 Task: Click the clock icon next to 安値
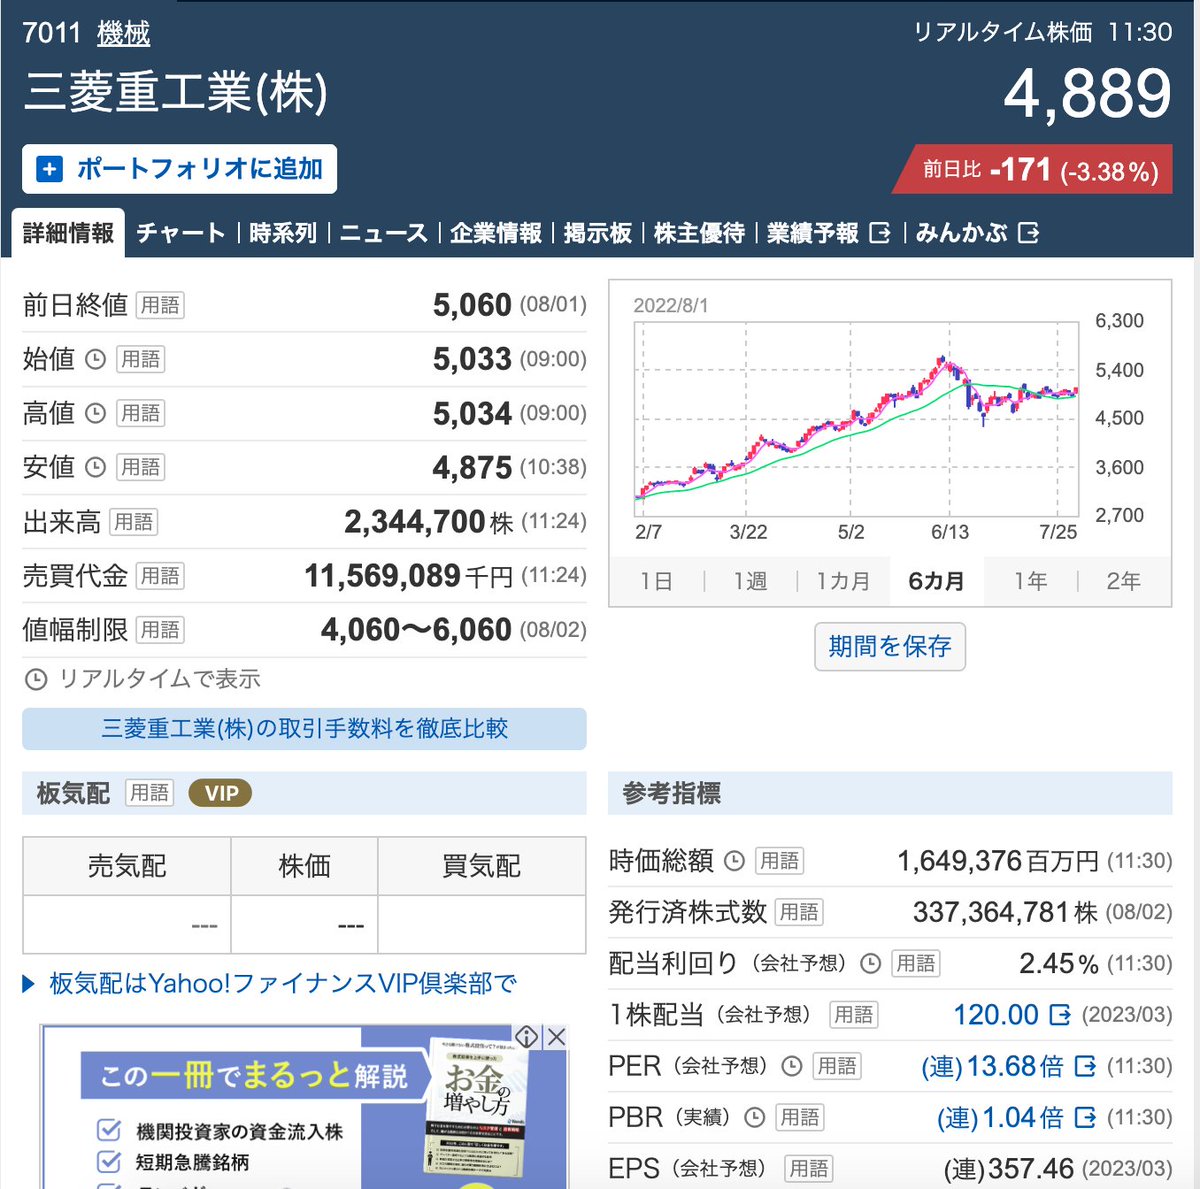[95, 467]
